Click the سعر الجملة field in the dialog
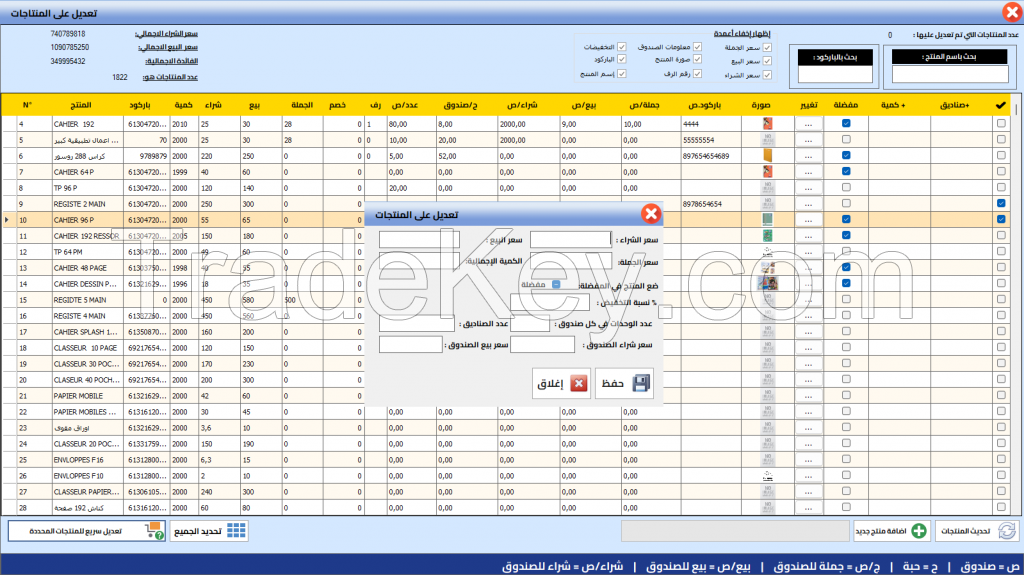This screenshot has width=1024, height=575. coord(570,261)
